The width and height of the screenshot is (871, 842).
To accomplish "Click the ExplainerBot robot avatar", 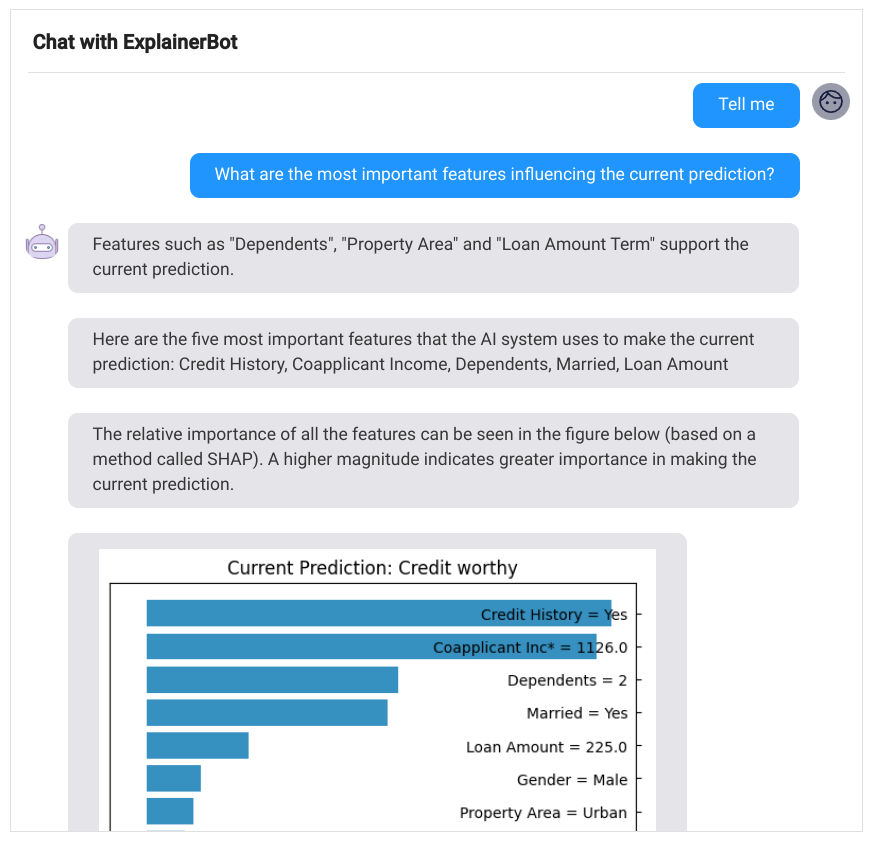I will point(43,243).
